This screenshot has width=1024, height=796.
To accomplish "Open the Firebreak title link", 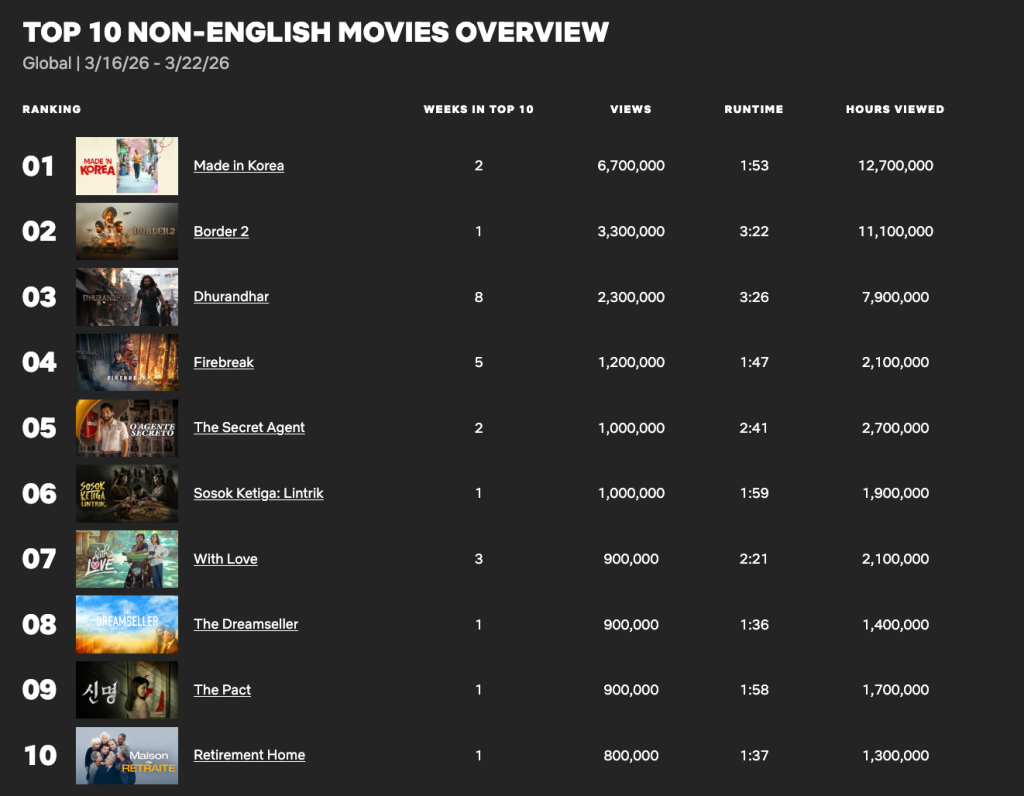I will point(223,362).
